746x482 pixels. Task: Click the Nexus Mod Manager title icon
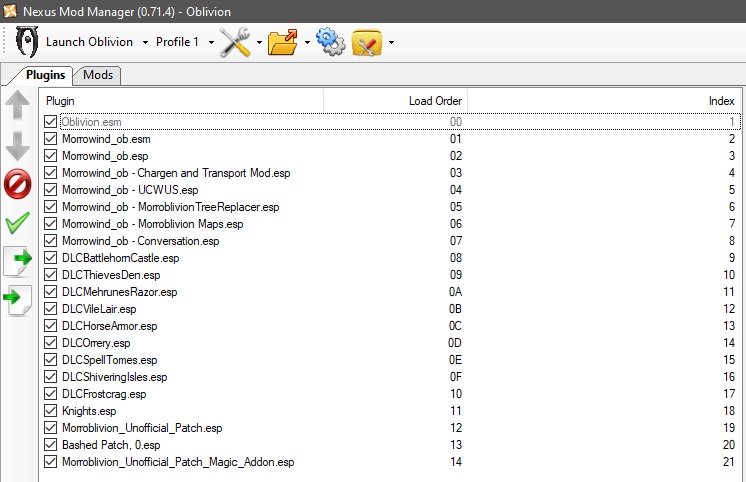(10, 11)
